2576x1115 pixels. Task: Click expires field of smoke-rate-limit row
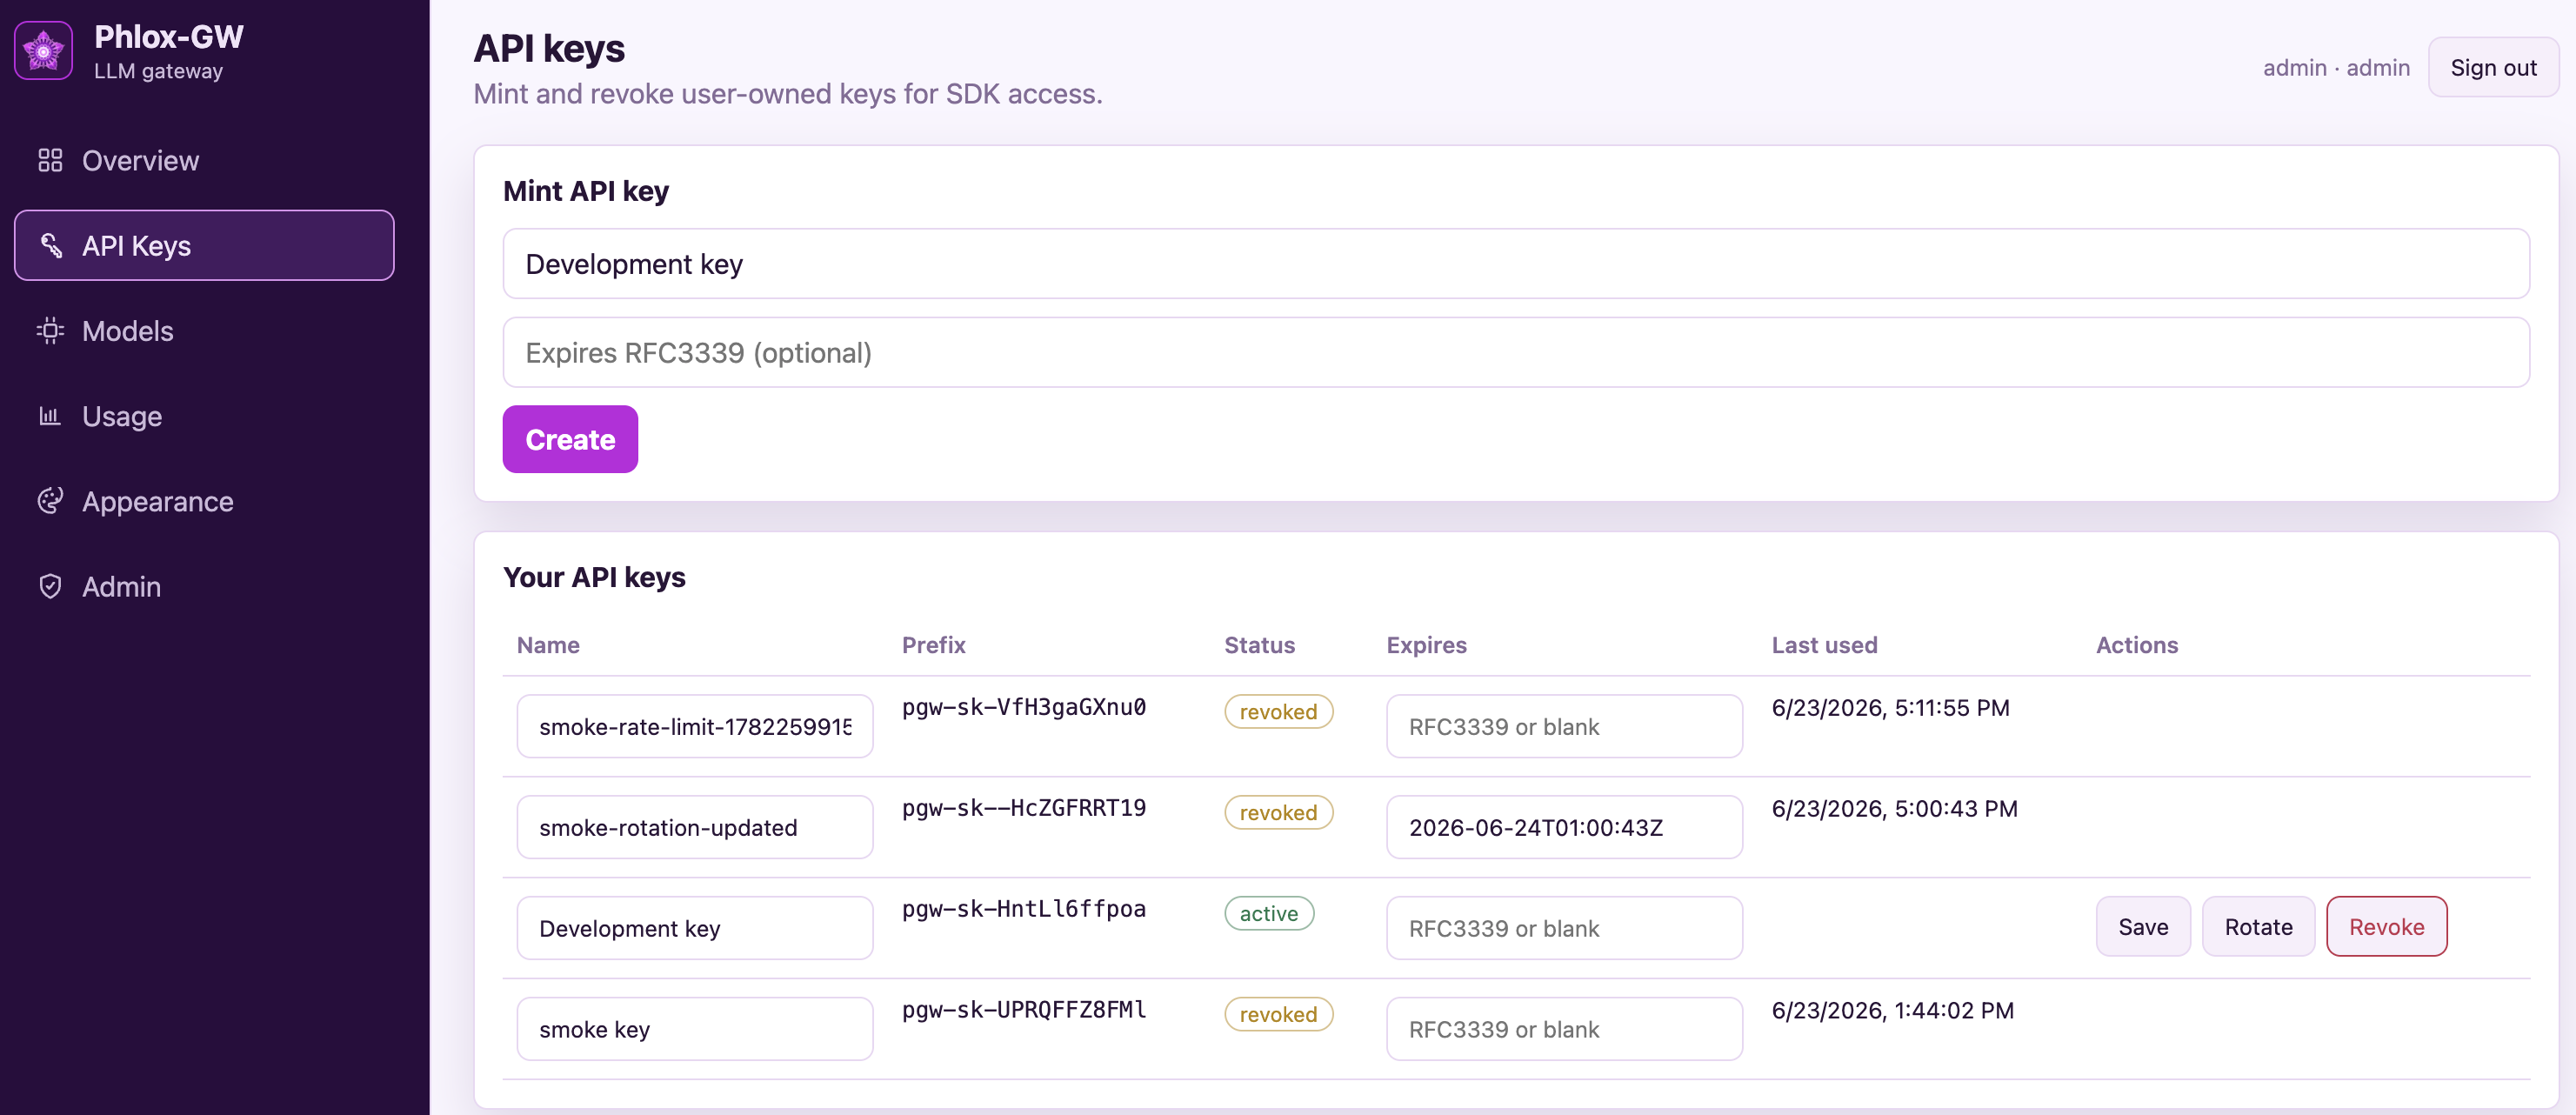pyautogui.click(x=1564, y=726)
